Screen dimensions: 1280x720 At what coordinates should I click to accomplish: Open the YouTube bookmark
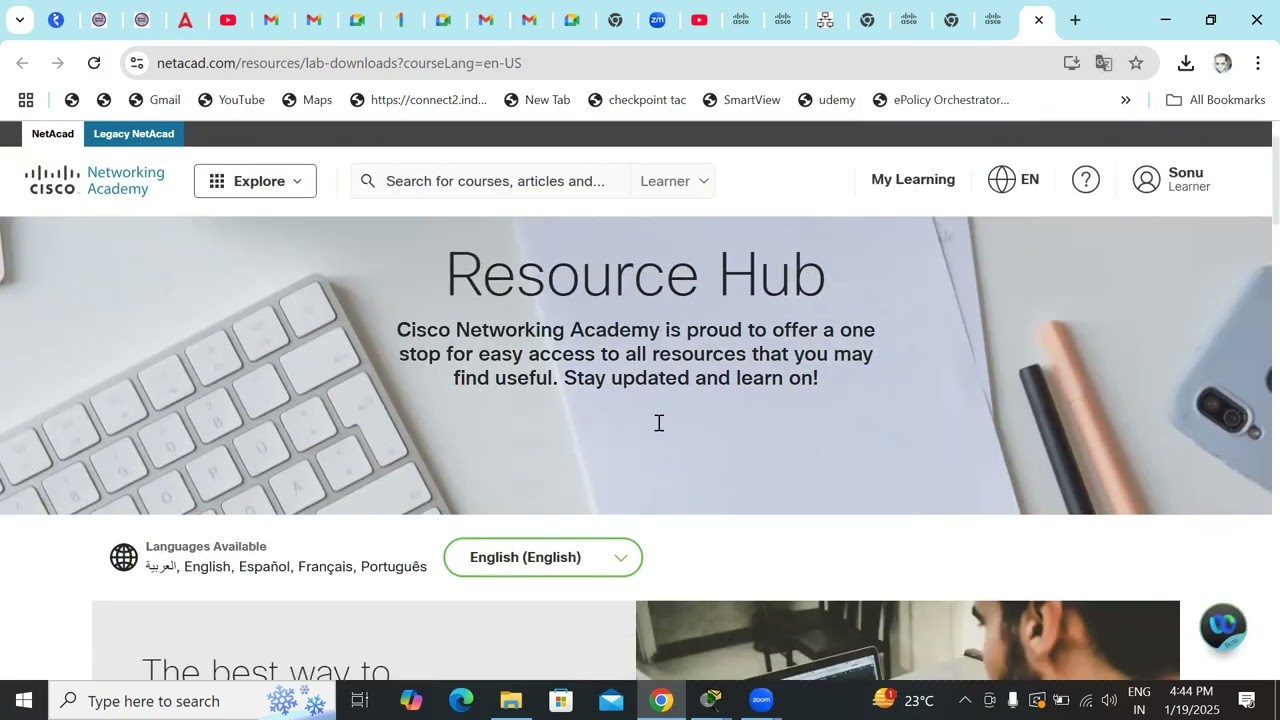[x=231, y=100]
